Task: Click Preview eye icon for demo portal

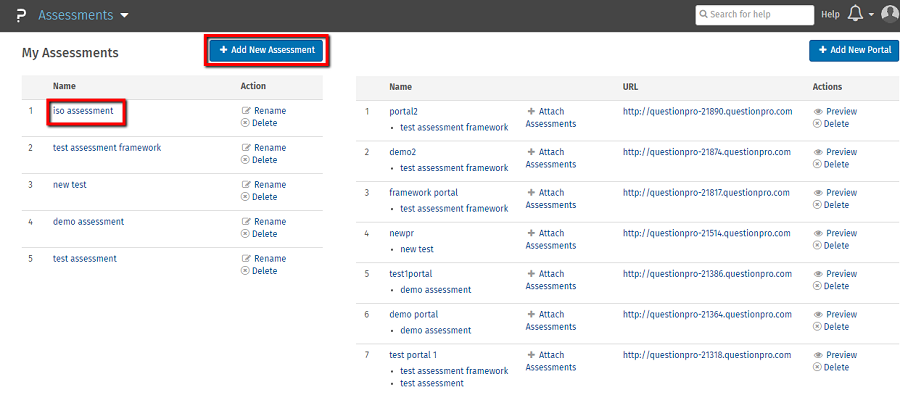Action: (x=818, y=315)
